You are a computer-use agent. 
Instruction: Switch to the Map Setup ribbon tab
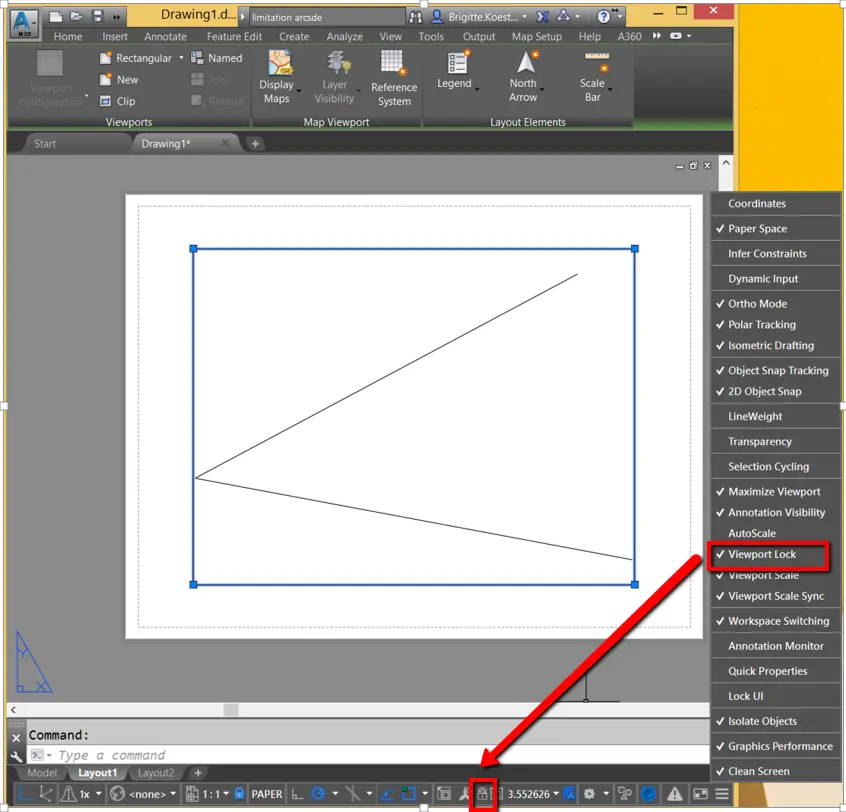click(x=537, y=36)
